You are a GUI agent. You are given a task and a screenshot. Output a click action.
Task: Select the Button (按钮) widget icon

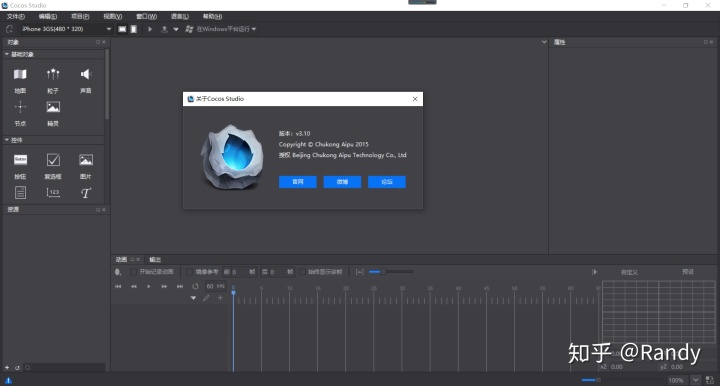point(20,159)
